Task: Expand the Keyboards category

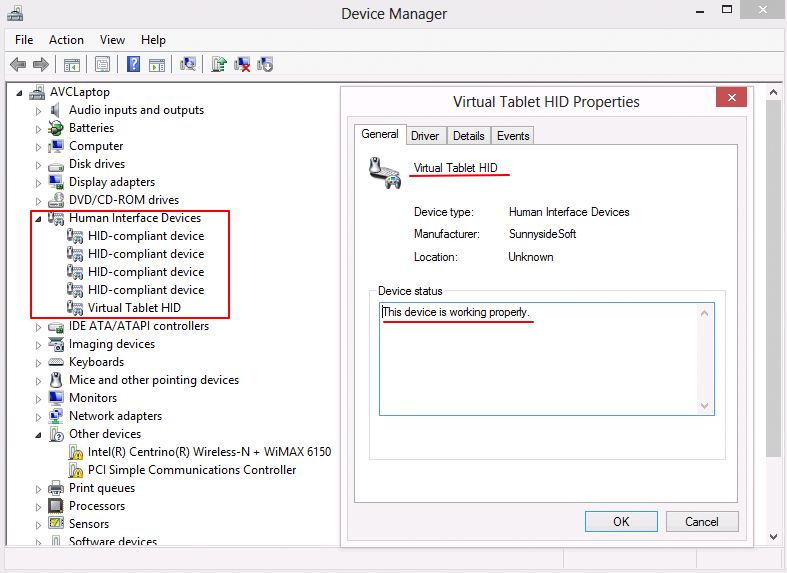Action: (39, 362)
